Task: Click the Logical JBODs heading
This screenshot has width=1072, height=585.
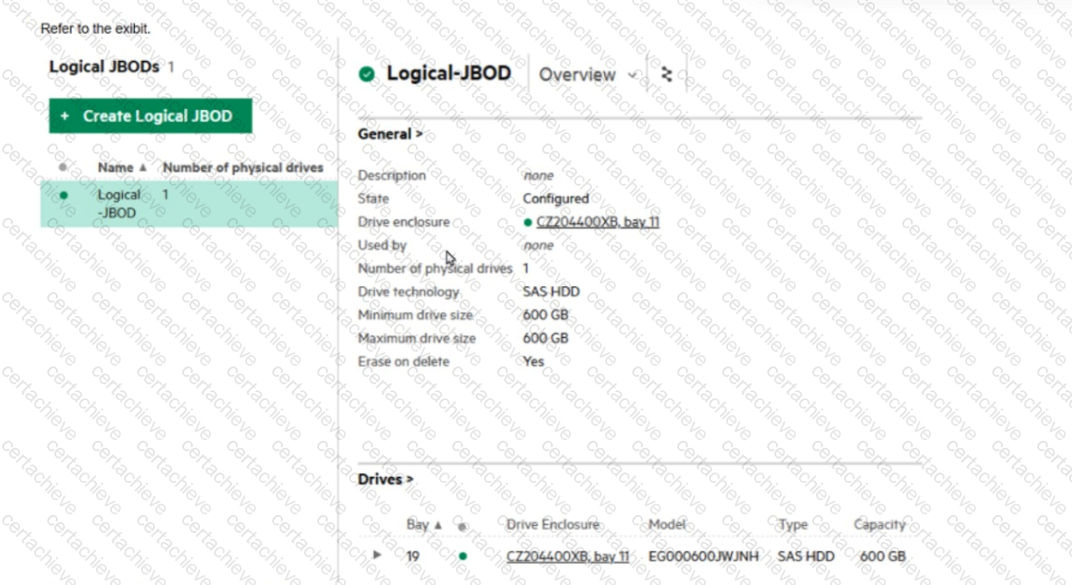Action: tap(104, 66)
